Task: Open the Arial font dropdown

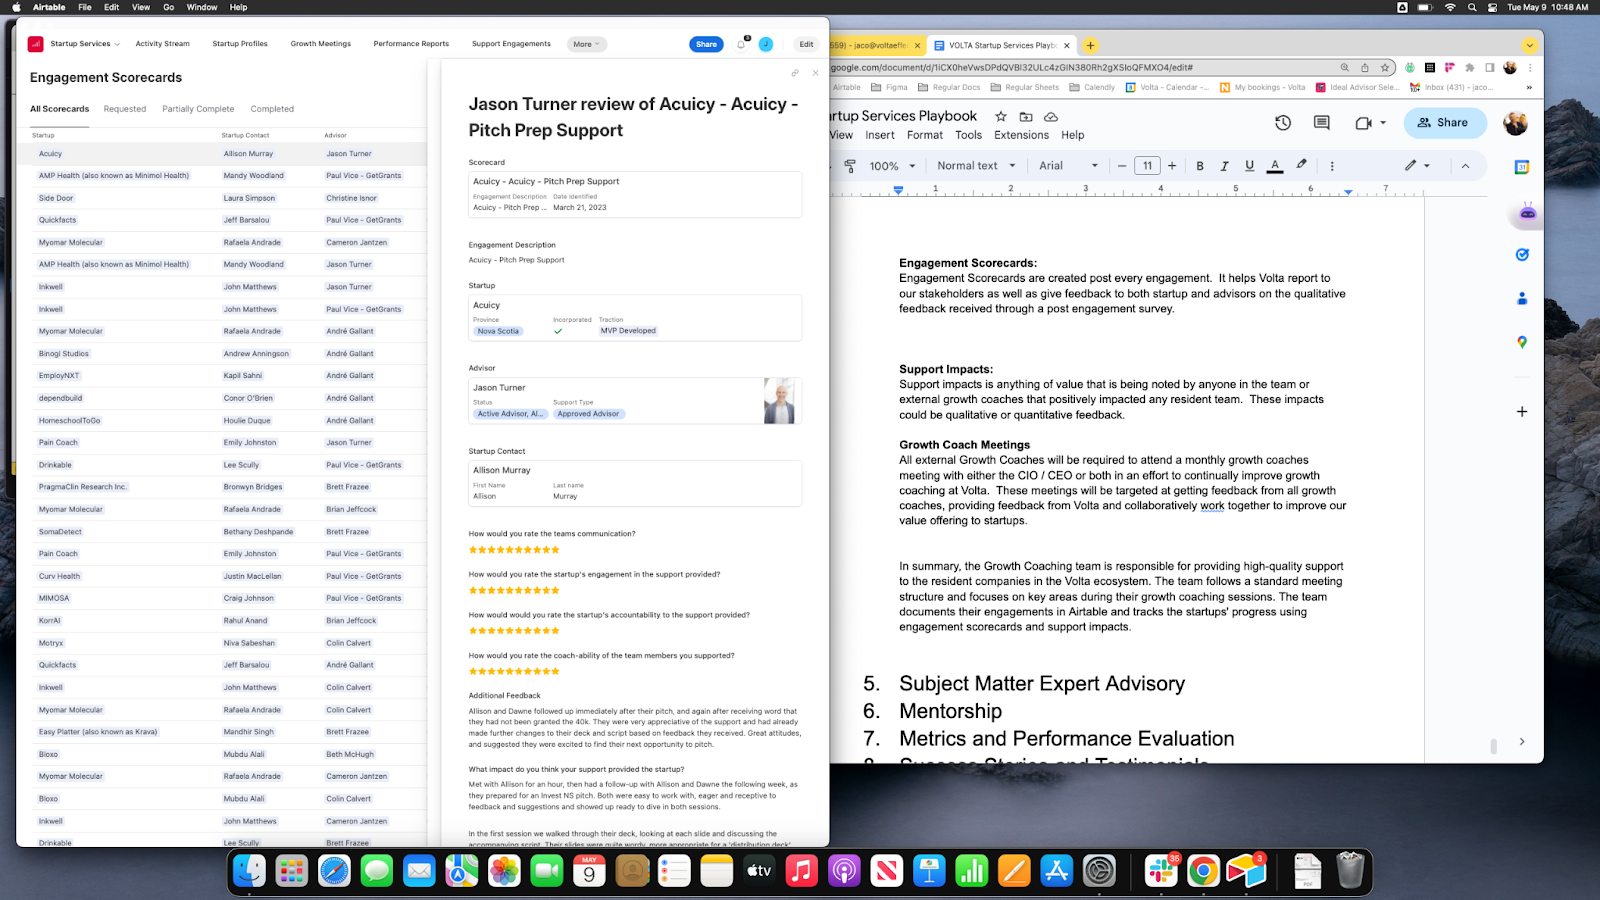Action: coord(1068,166)
